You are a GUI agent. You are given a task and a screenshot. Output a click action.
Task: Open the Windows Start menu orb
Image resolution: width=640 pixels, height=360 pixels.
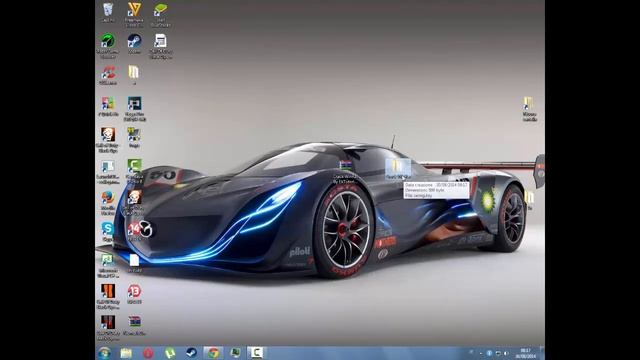104,353
